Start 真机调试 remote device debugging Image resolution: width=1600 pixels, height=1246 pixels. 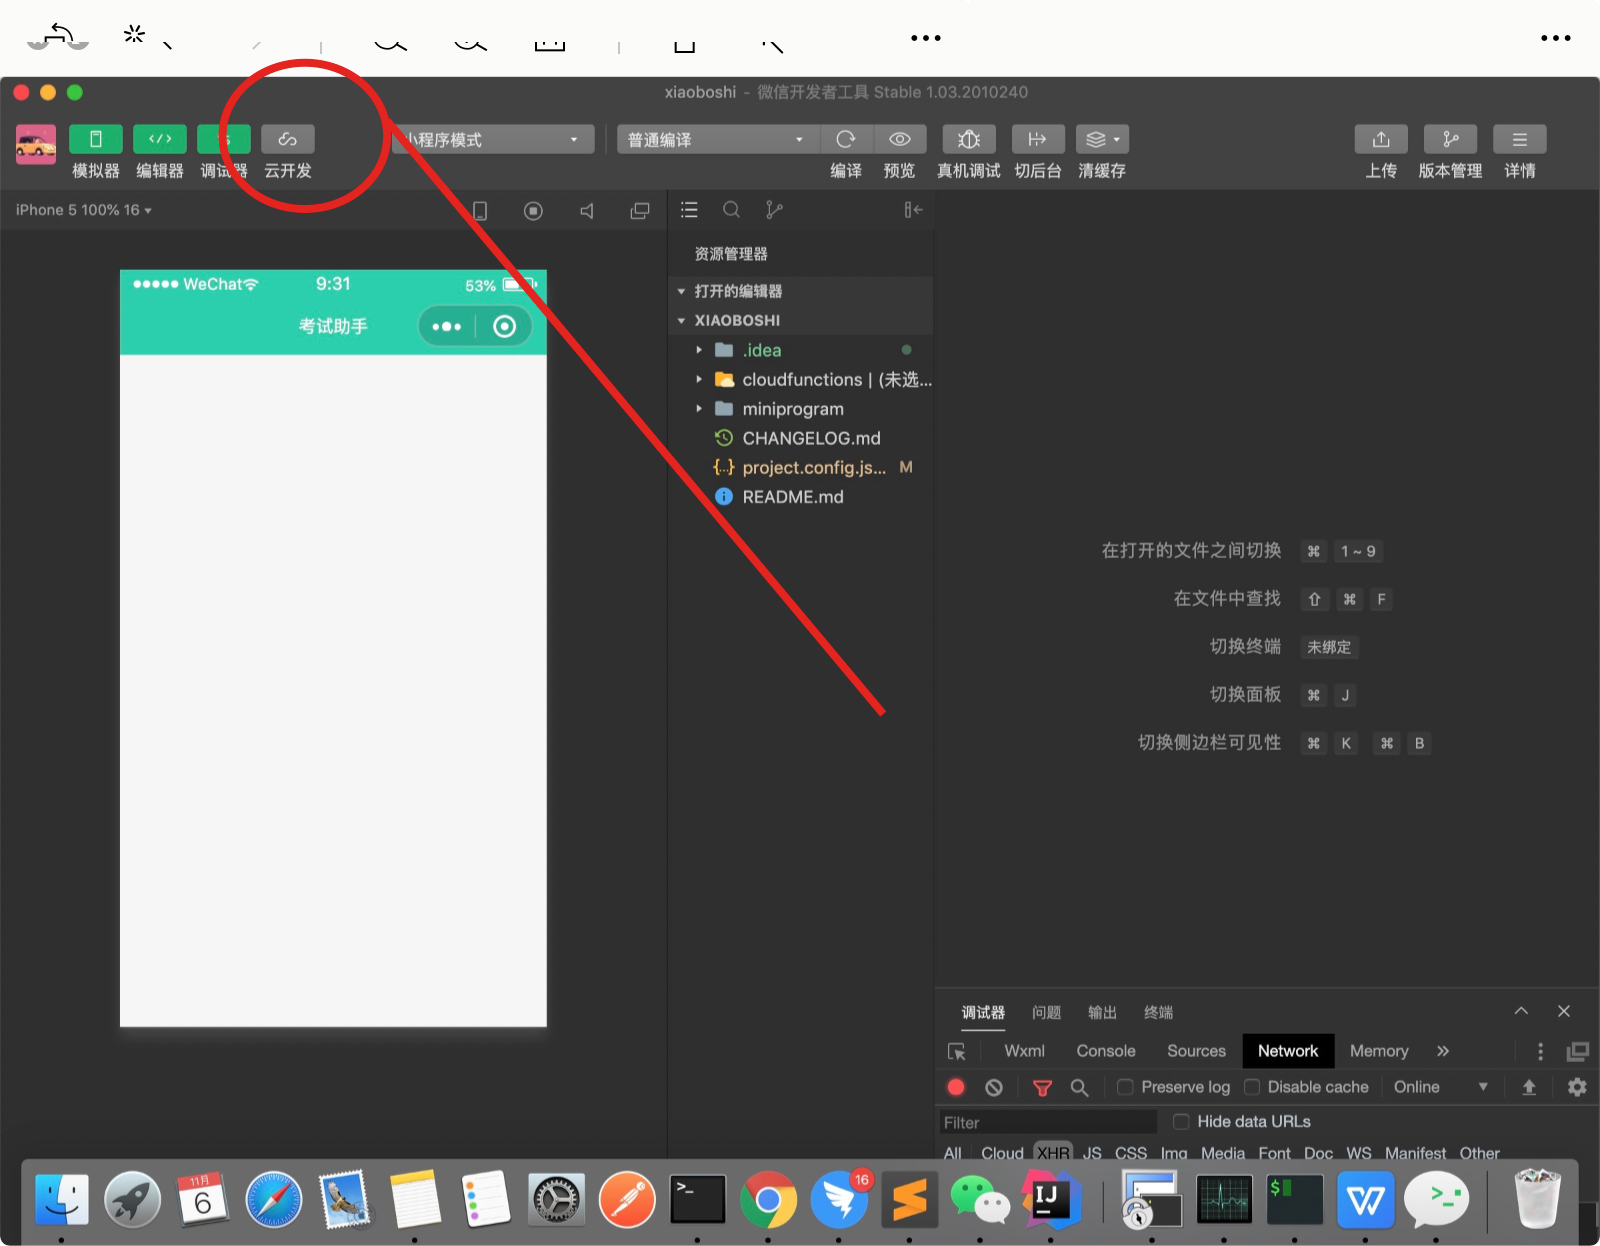click(x=968, y=139)
